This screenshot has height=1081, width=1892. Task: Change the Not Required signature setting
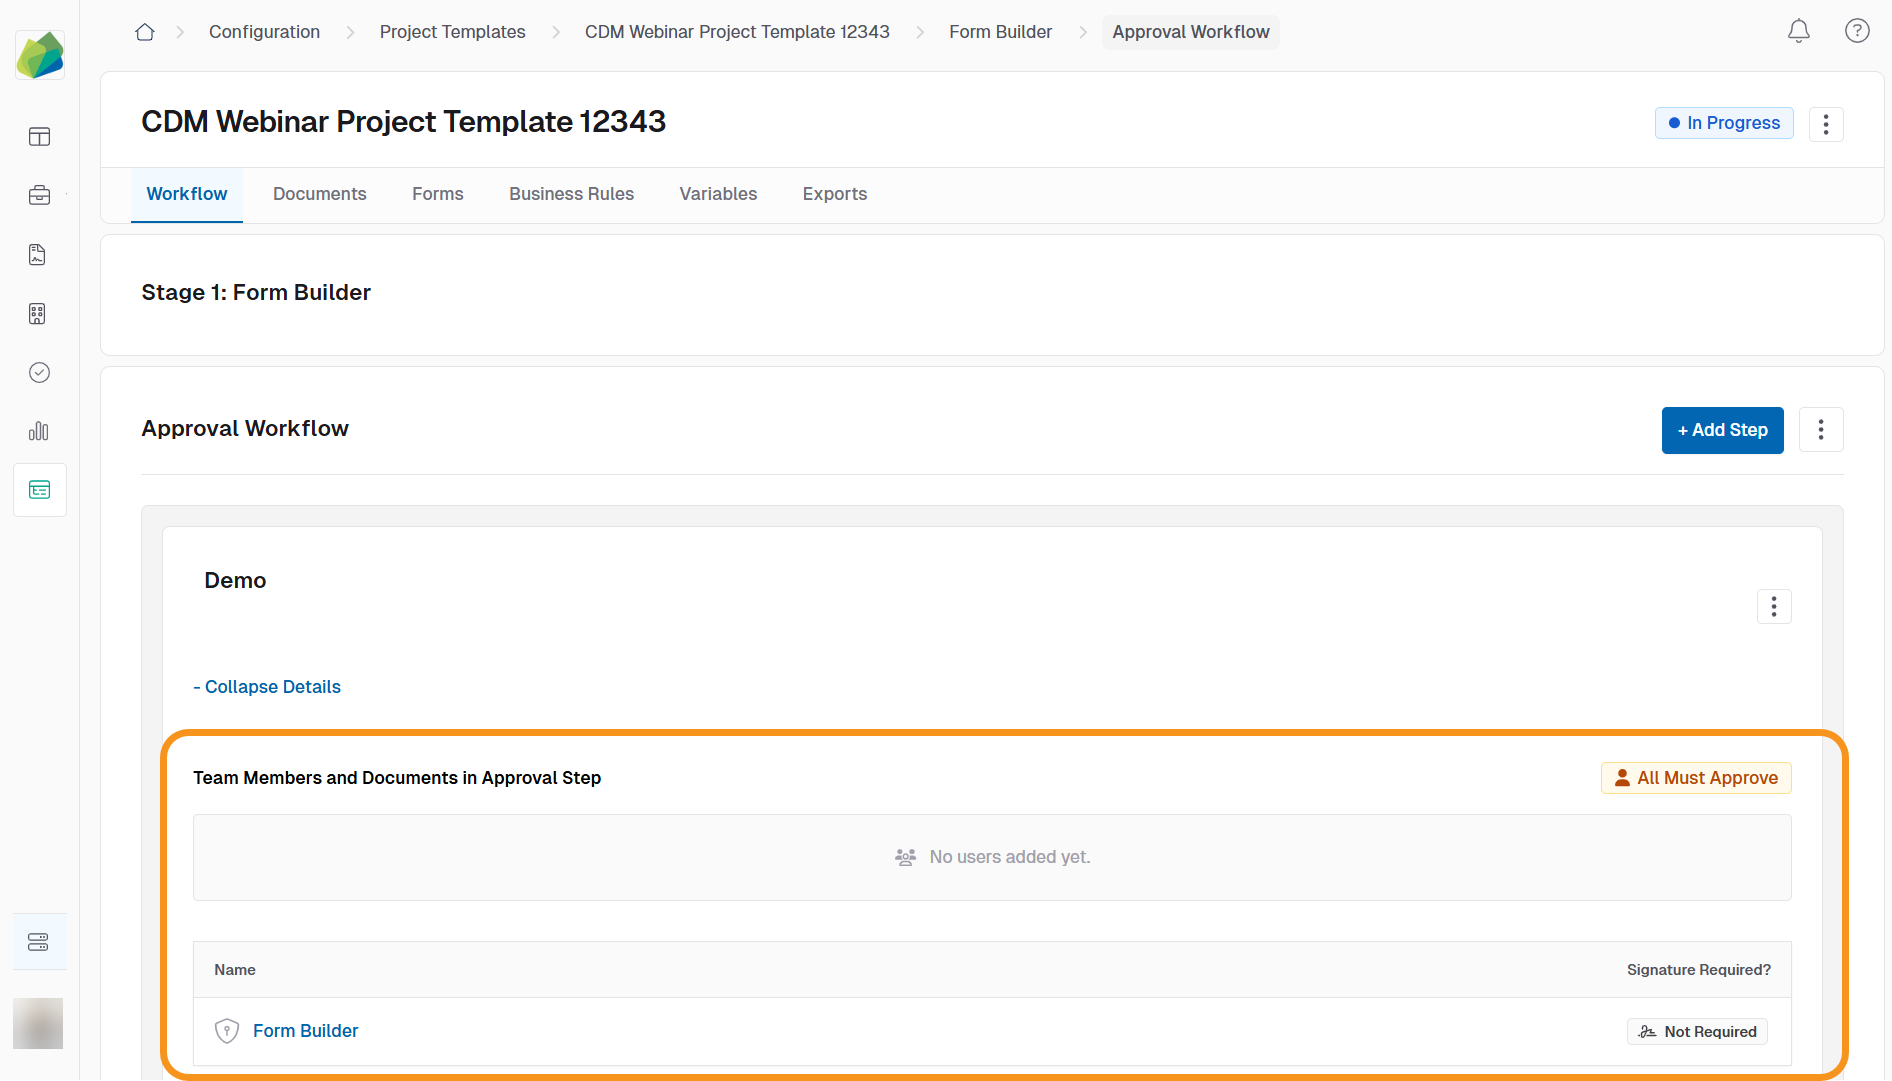point(1697,1031)
